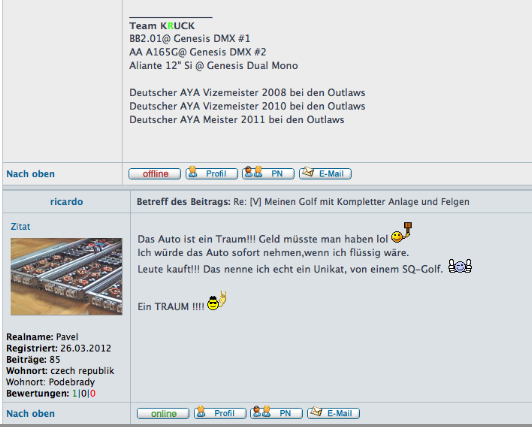Click the hammer smiley emoticon

coord(402,232)
